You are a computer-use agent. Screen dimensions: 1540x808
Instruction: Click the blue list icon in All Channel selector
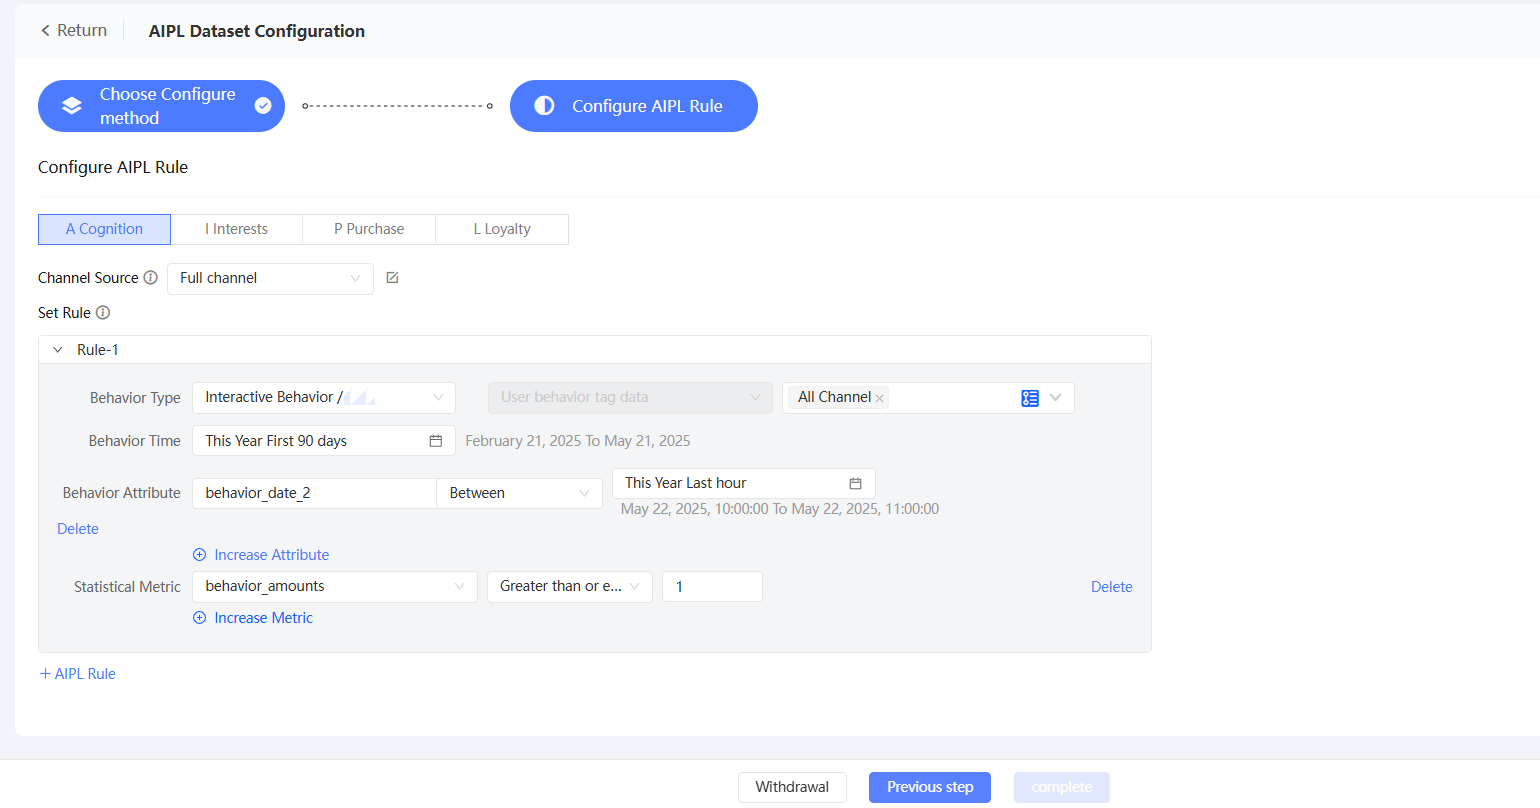pos(1030,398)
